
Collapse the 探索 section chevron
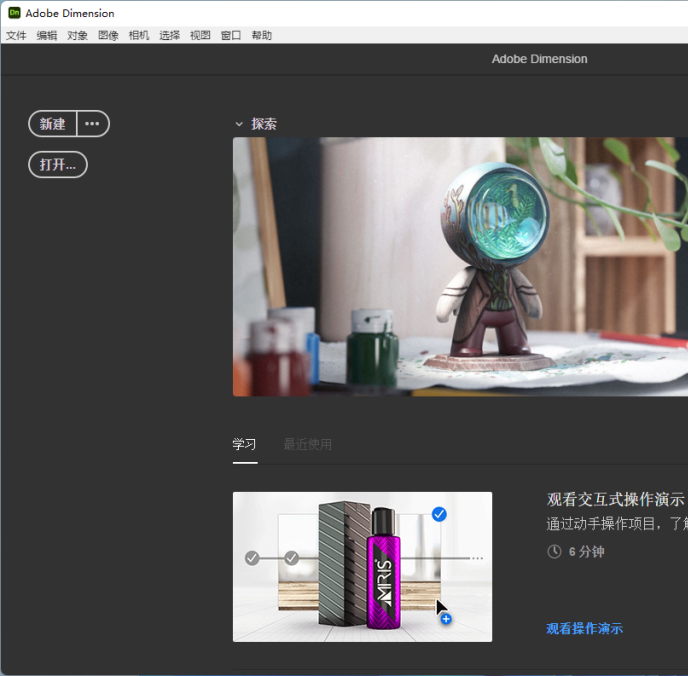tap(239, 124)
